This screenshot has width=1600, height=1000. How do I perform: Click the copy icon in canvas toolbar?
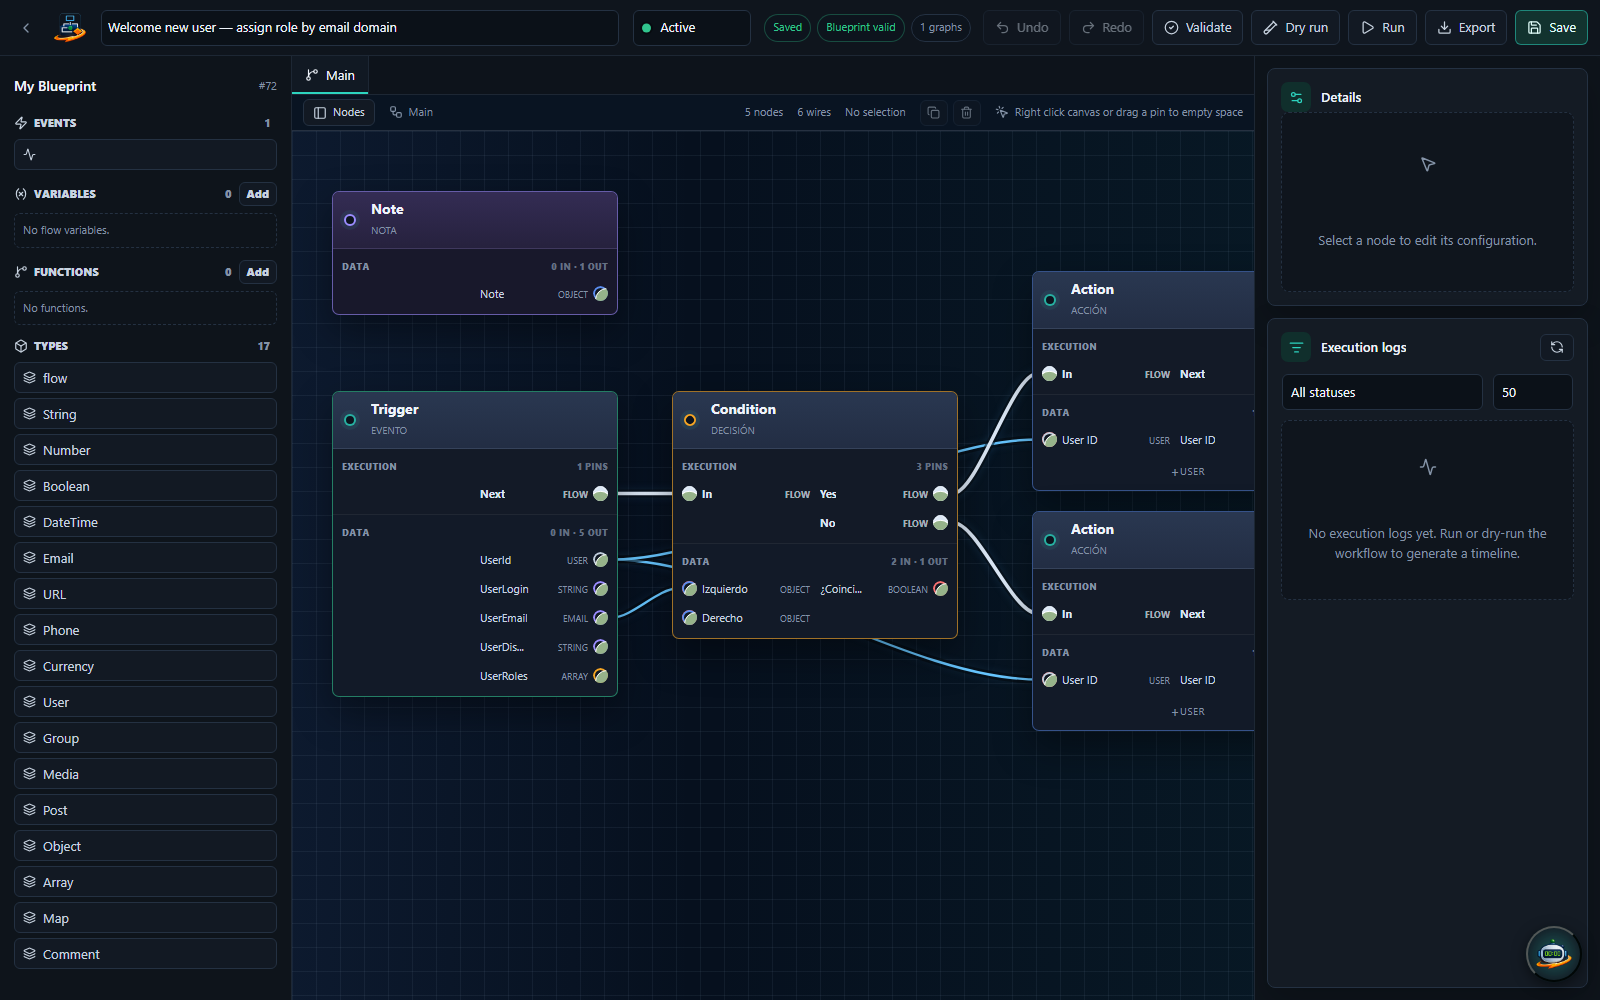[x=933, y=112]
